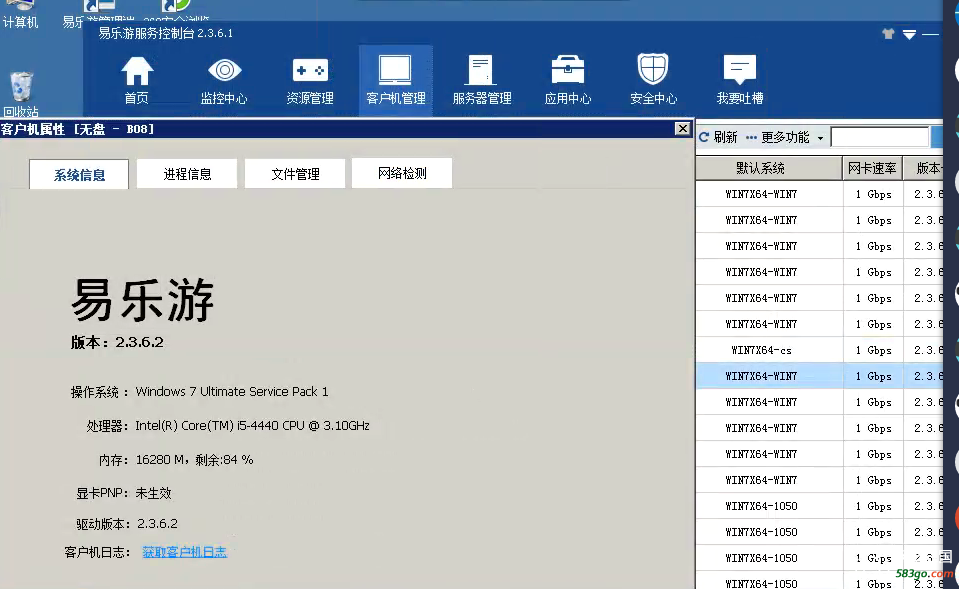The width and height of the screenshot is (959, 589).
Task: Click the 显卡PNP 未生效 value
Action: [x=153, y=493]
